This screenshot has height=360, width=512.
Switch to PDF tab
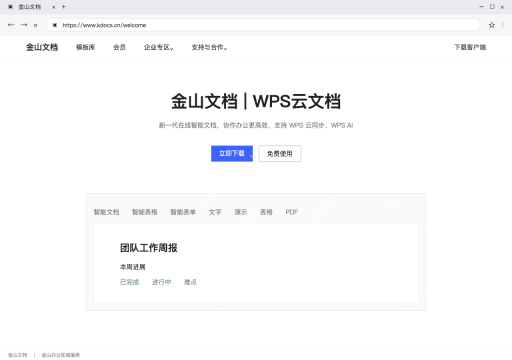tap(292, 212)
